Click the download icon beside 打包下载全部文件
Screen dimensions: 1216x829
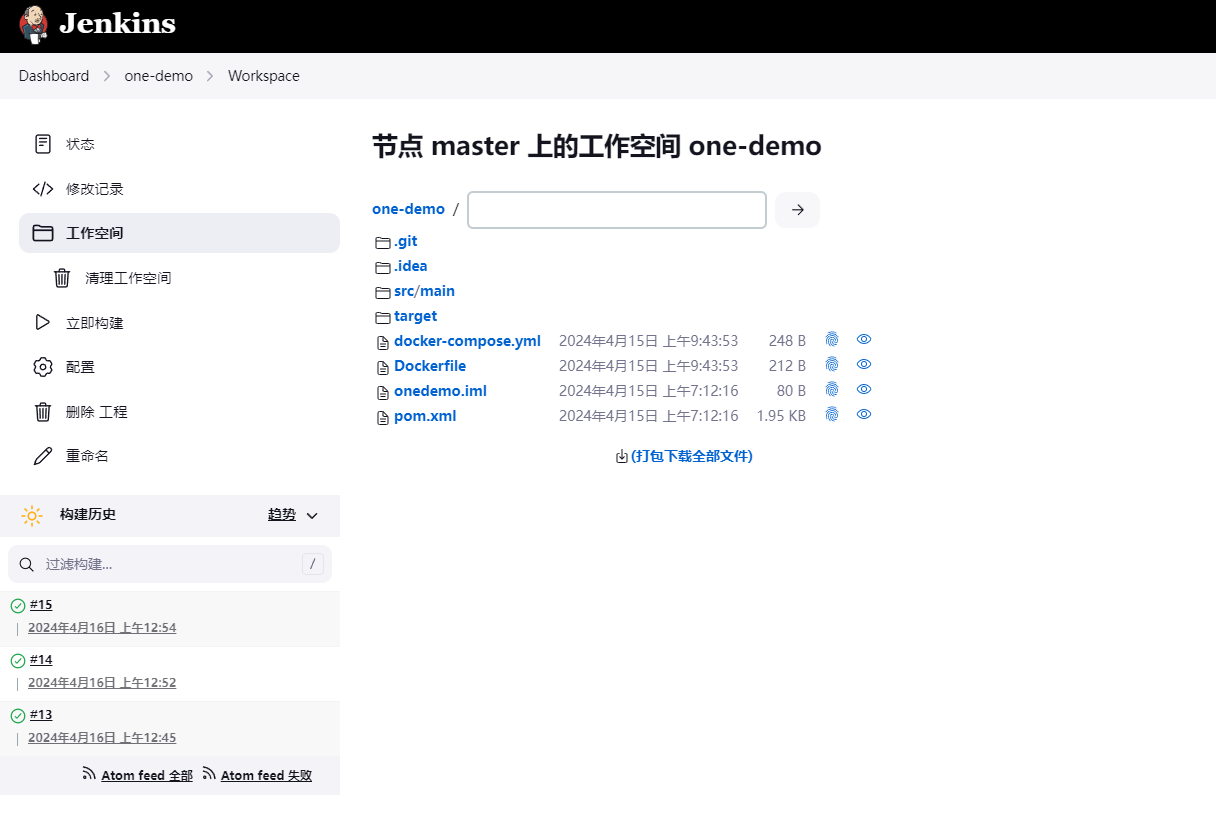pos(622,457)
